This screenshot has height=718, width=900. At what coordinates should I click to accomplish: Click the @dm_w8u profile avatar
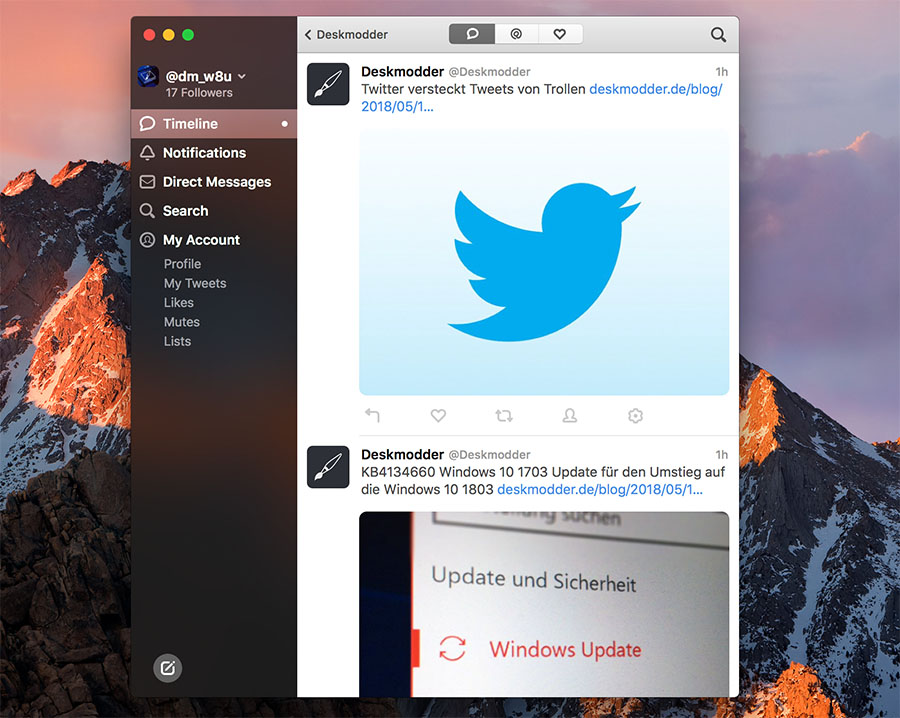tap(148, 76)
